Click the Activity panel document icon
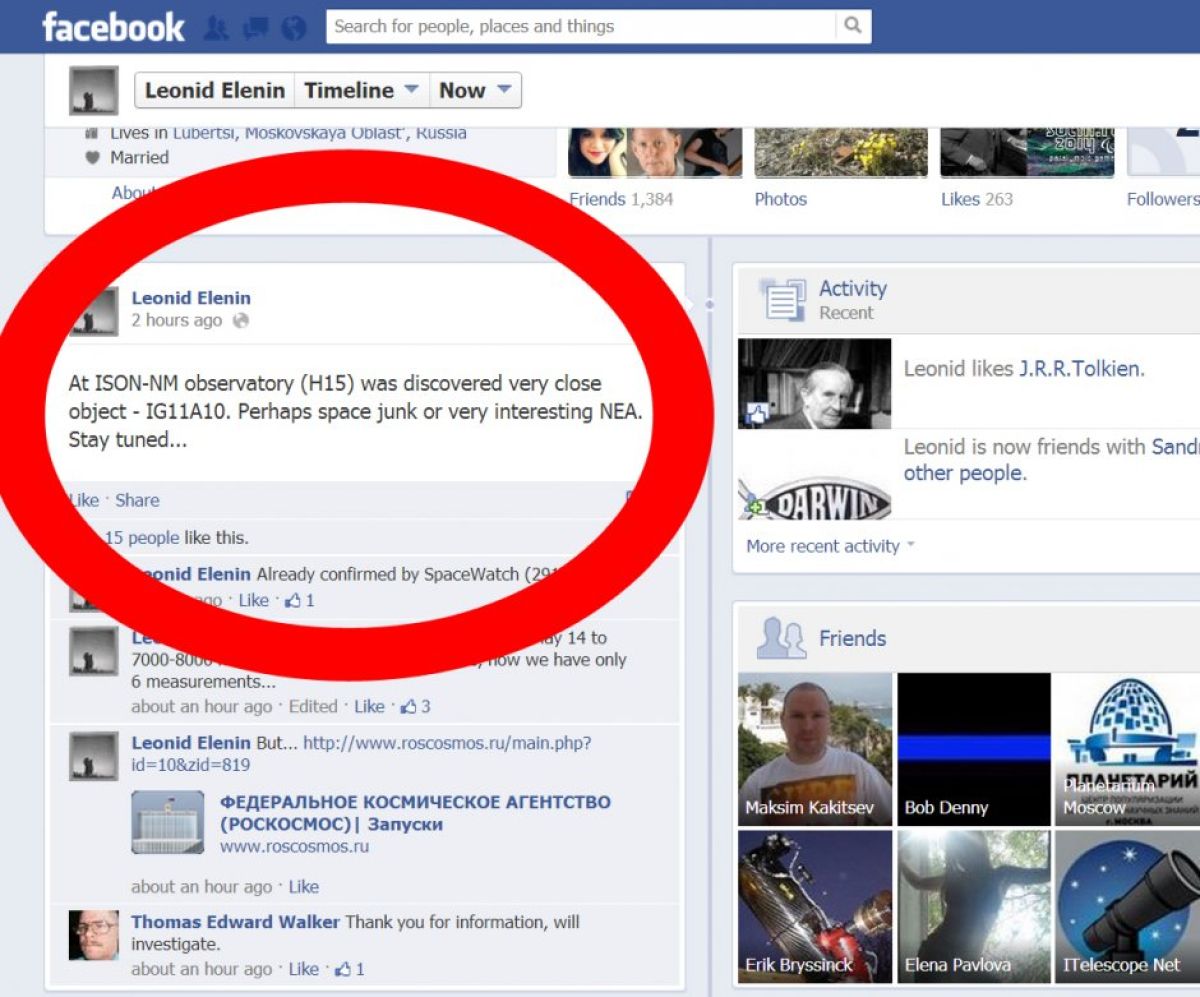Viewport: 1200px width, 997px height. coord(781,300)
